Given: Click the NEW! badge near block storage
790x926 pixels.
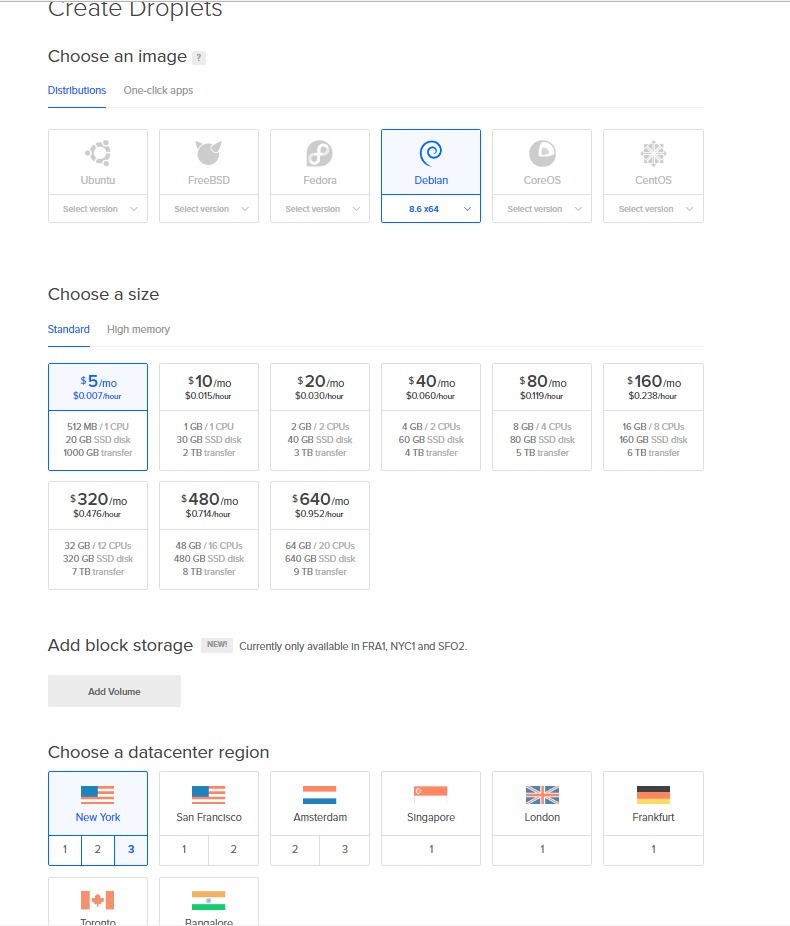Looking at the screenshot, I should coord(217,644).
